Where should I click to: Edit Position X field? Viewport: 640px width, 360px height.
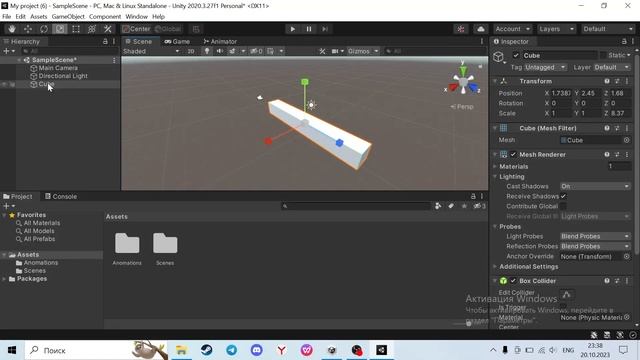point(561,93)
